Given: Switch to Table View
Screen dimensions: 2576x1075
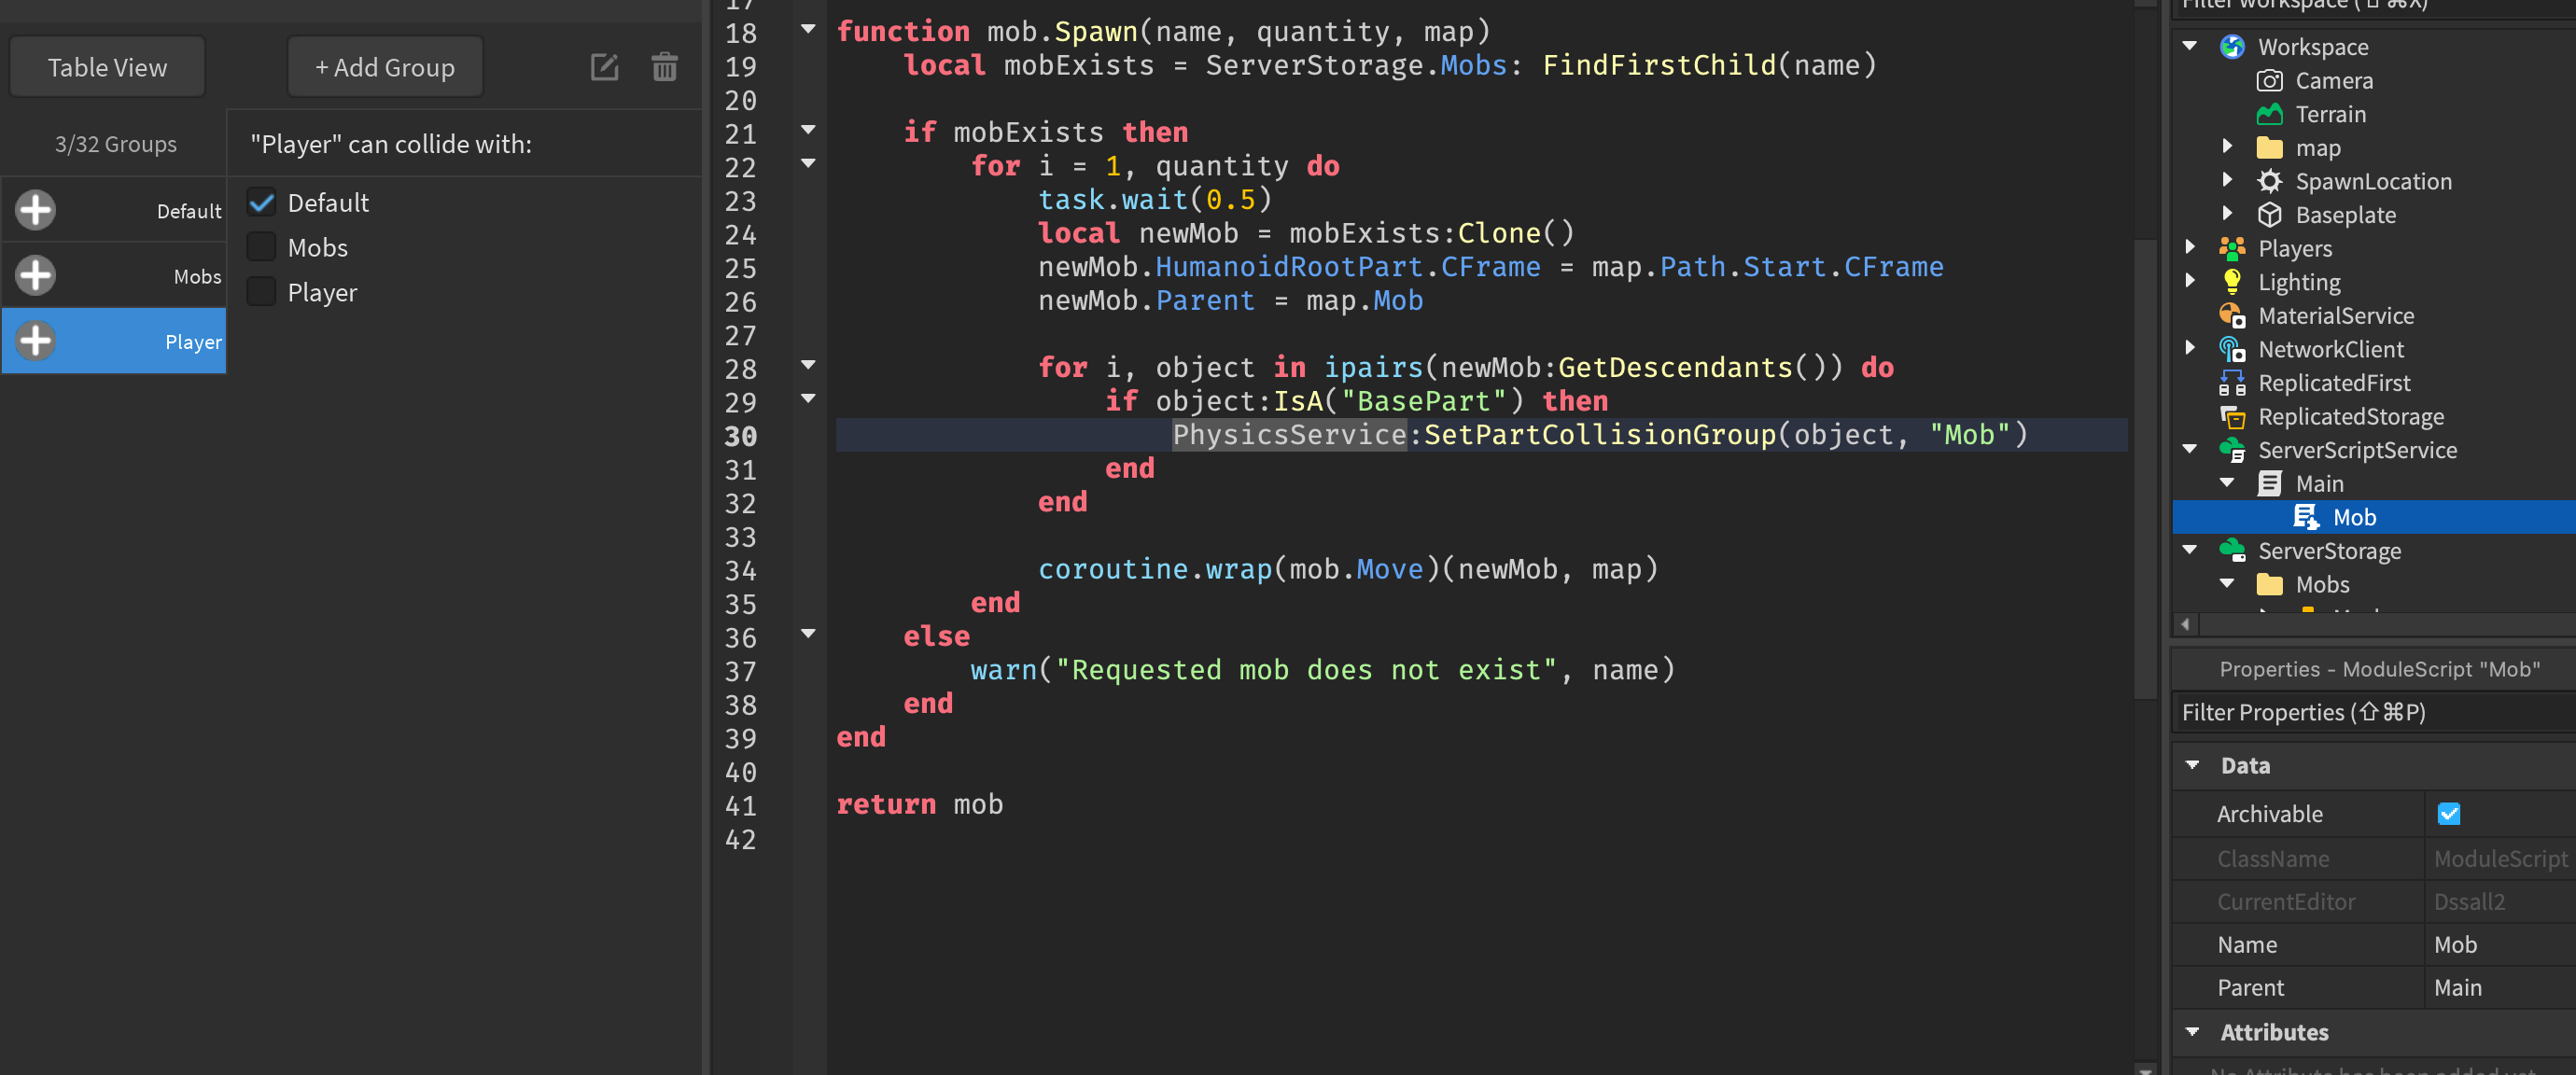Looking at the screenshot, I should pos(107,67).
